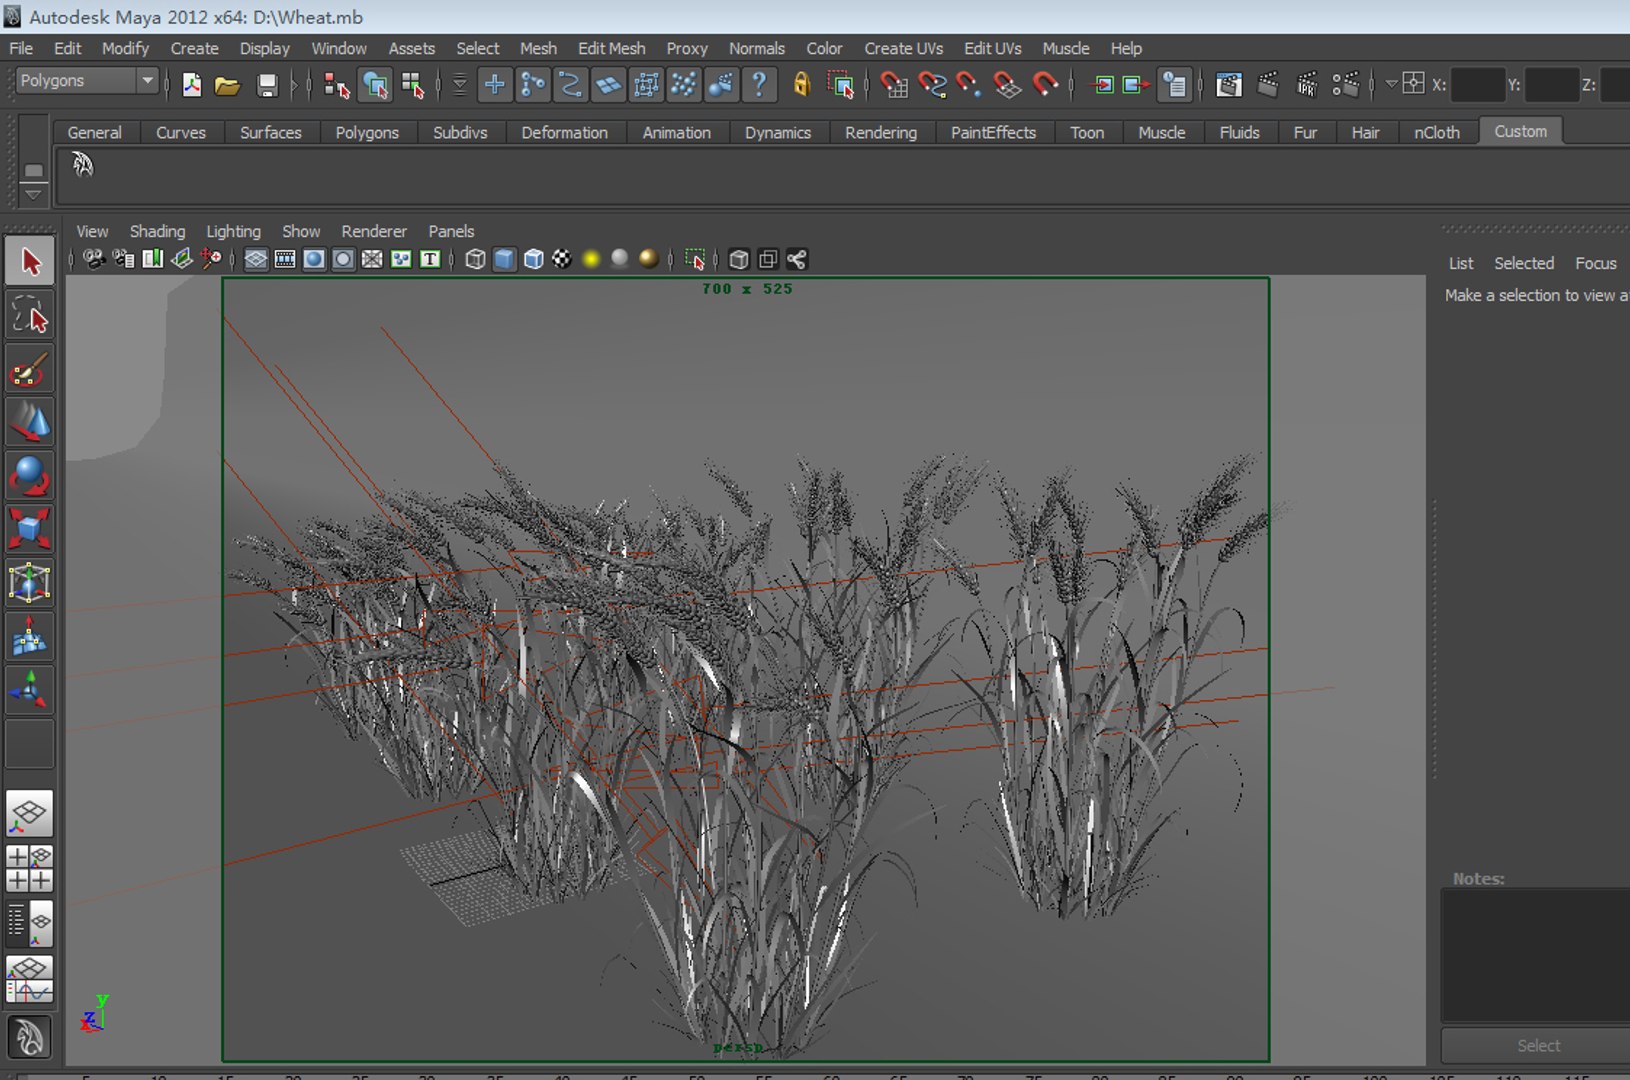Click Selected in the Attribute Editor
The image size is (1630, 1080).
[x=1524, y=263]
